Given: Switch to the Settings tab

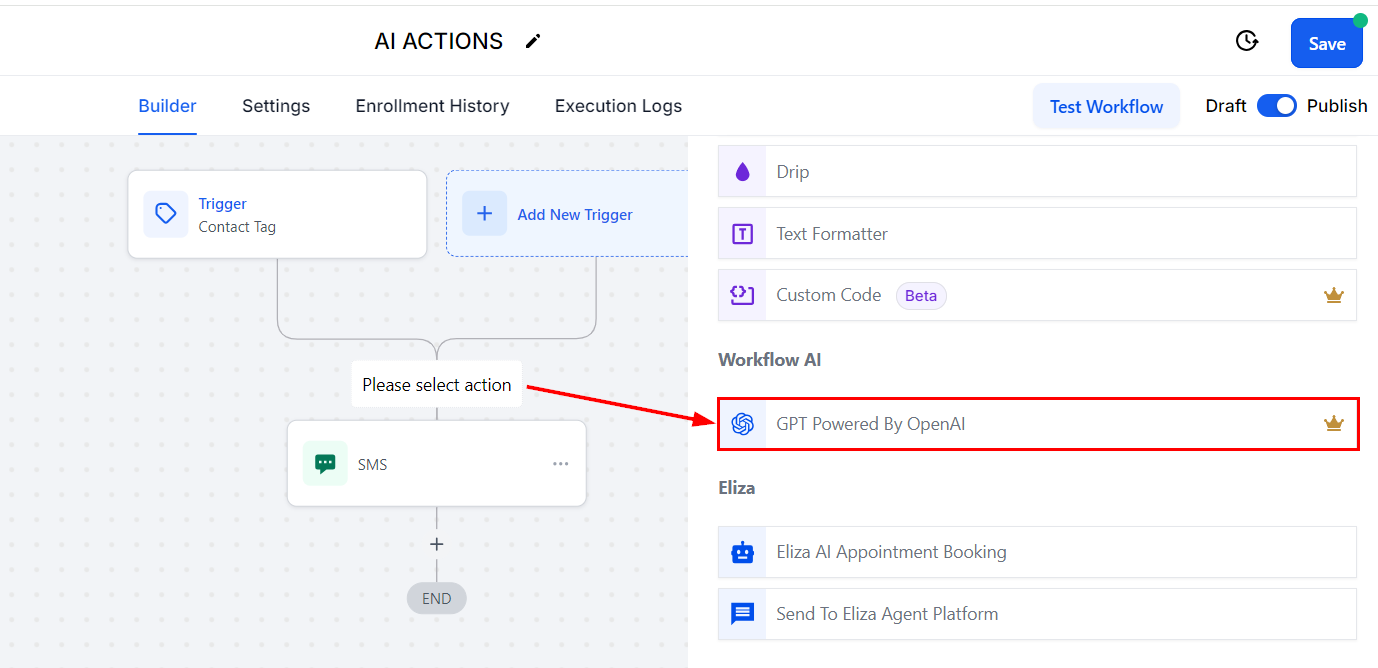Looking at the screenshot, I should point(276,106).
